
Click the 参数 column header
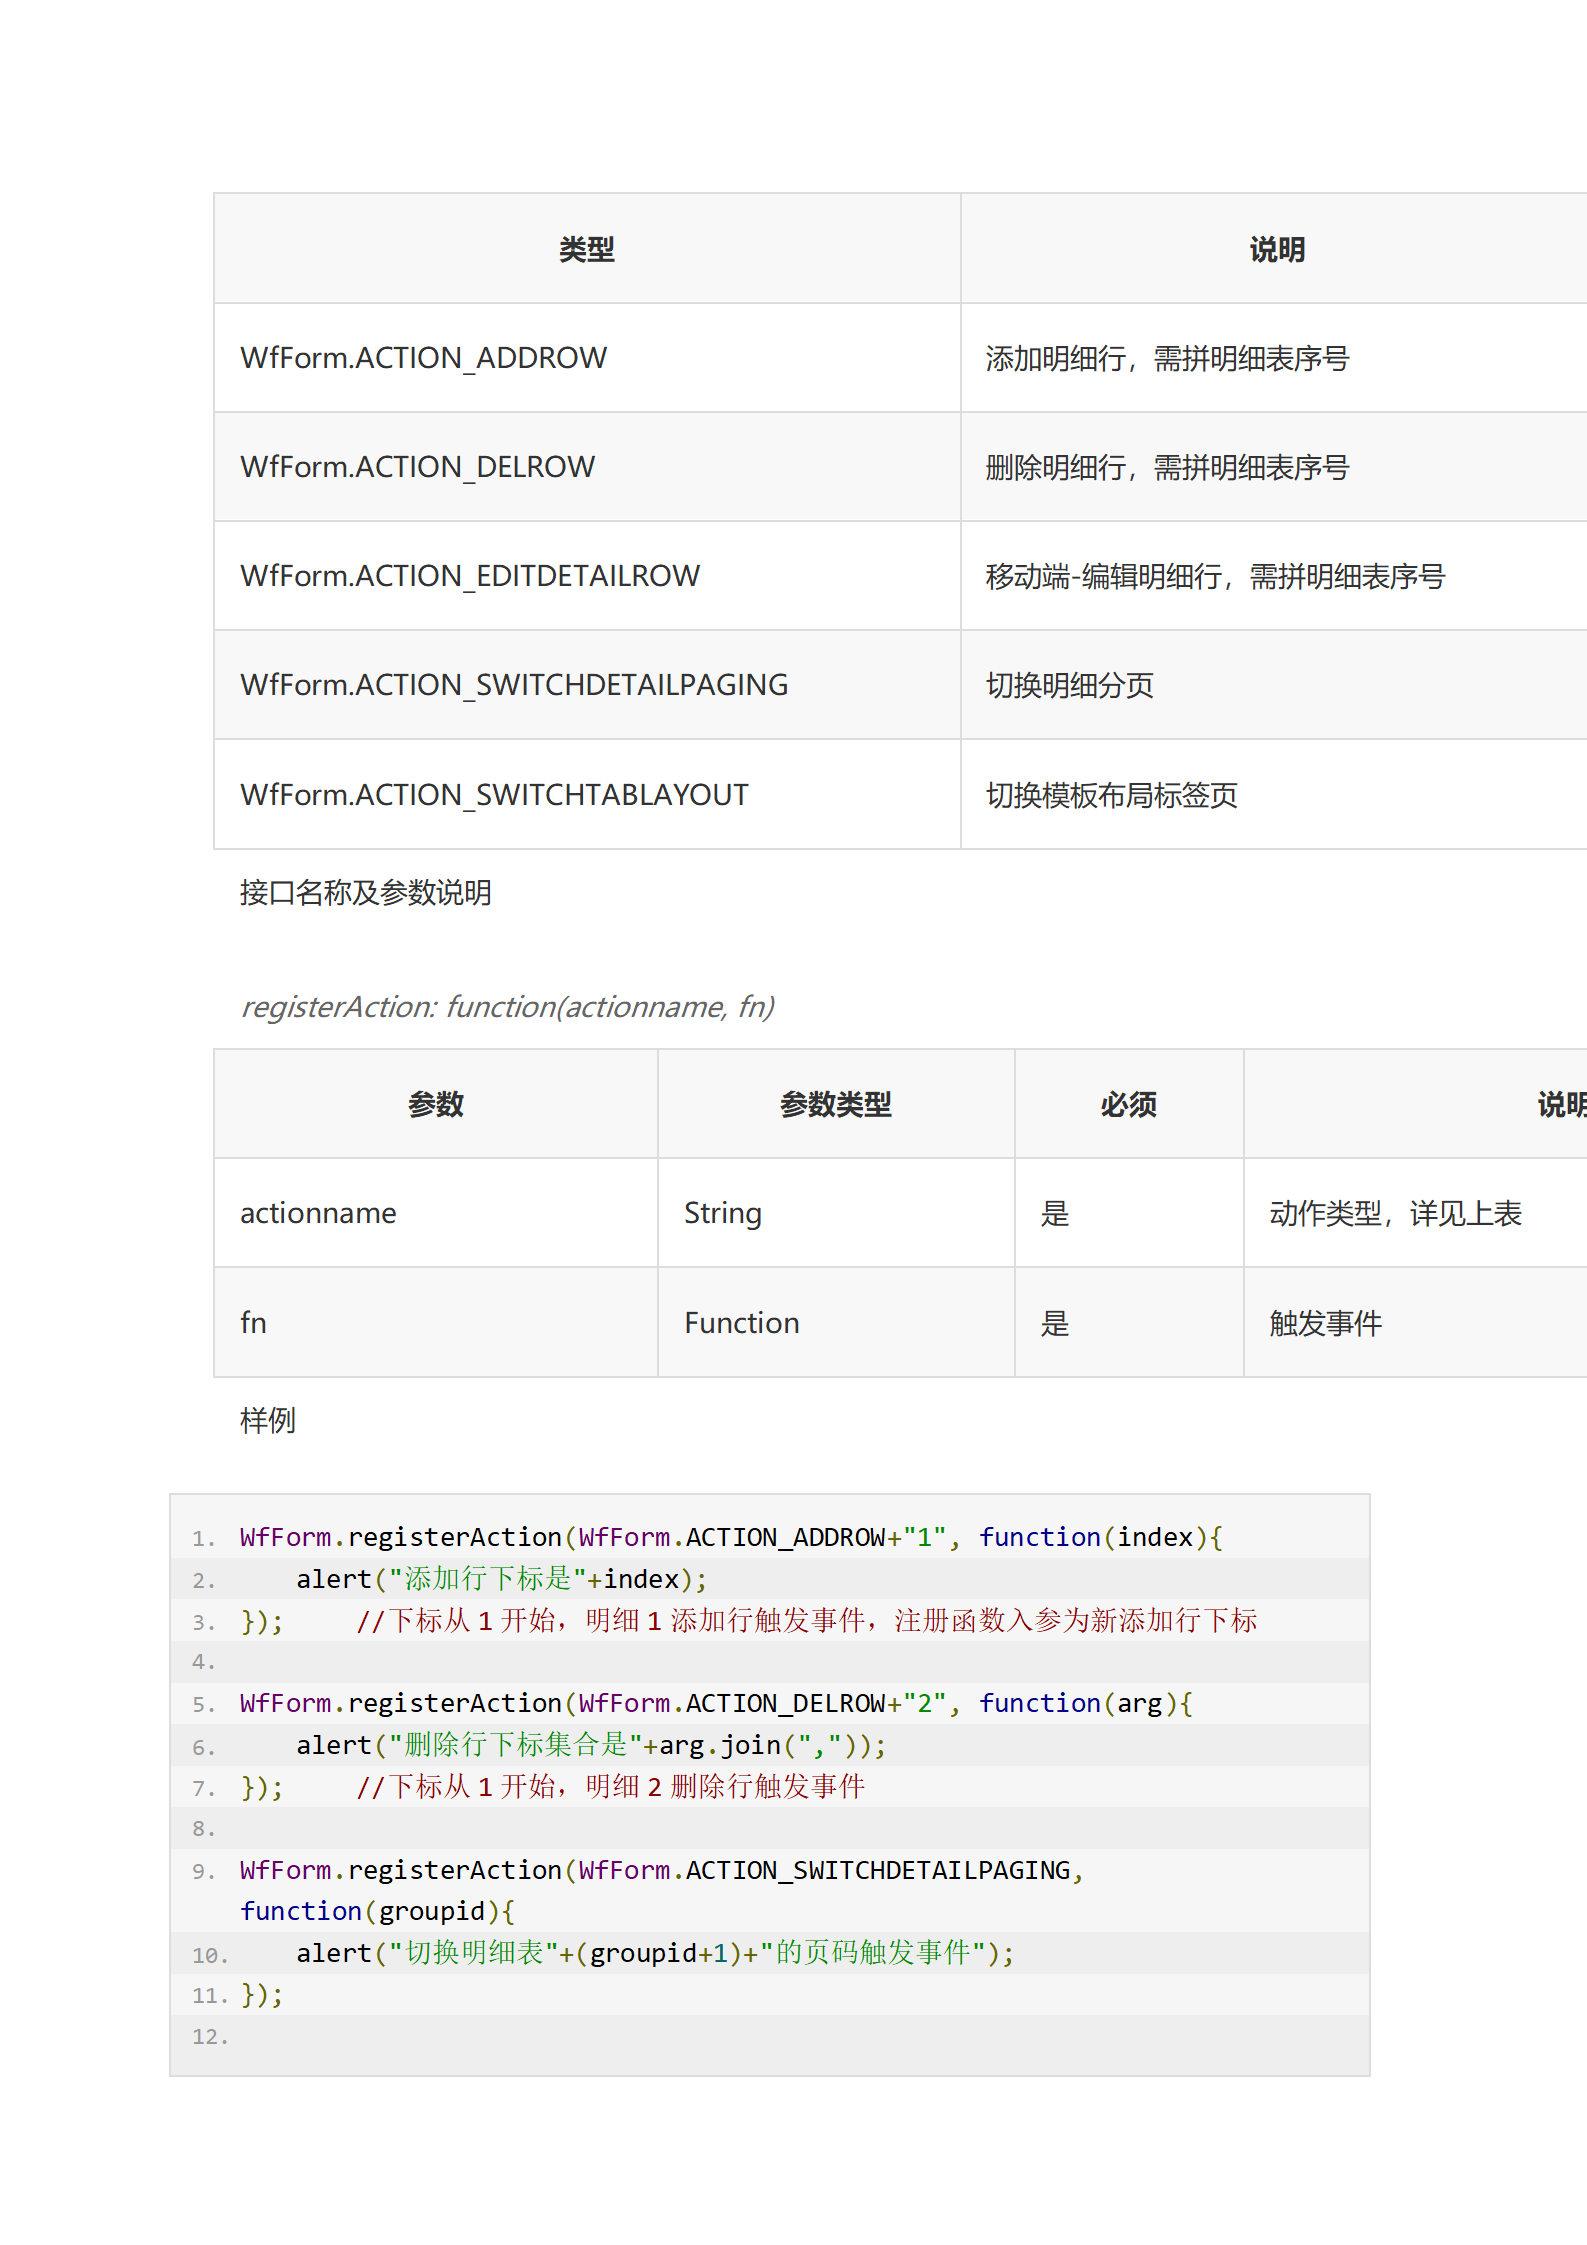click(435, 1104)
